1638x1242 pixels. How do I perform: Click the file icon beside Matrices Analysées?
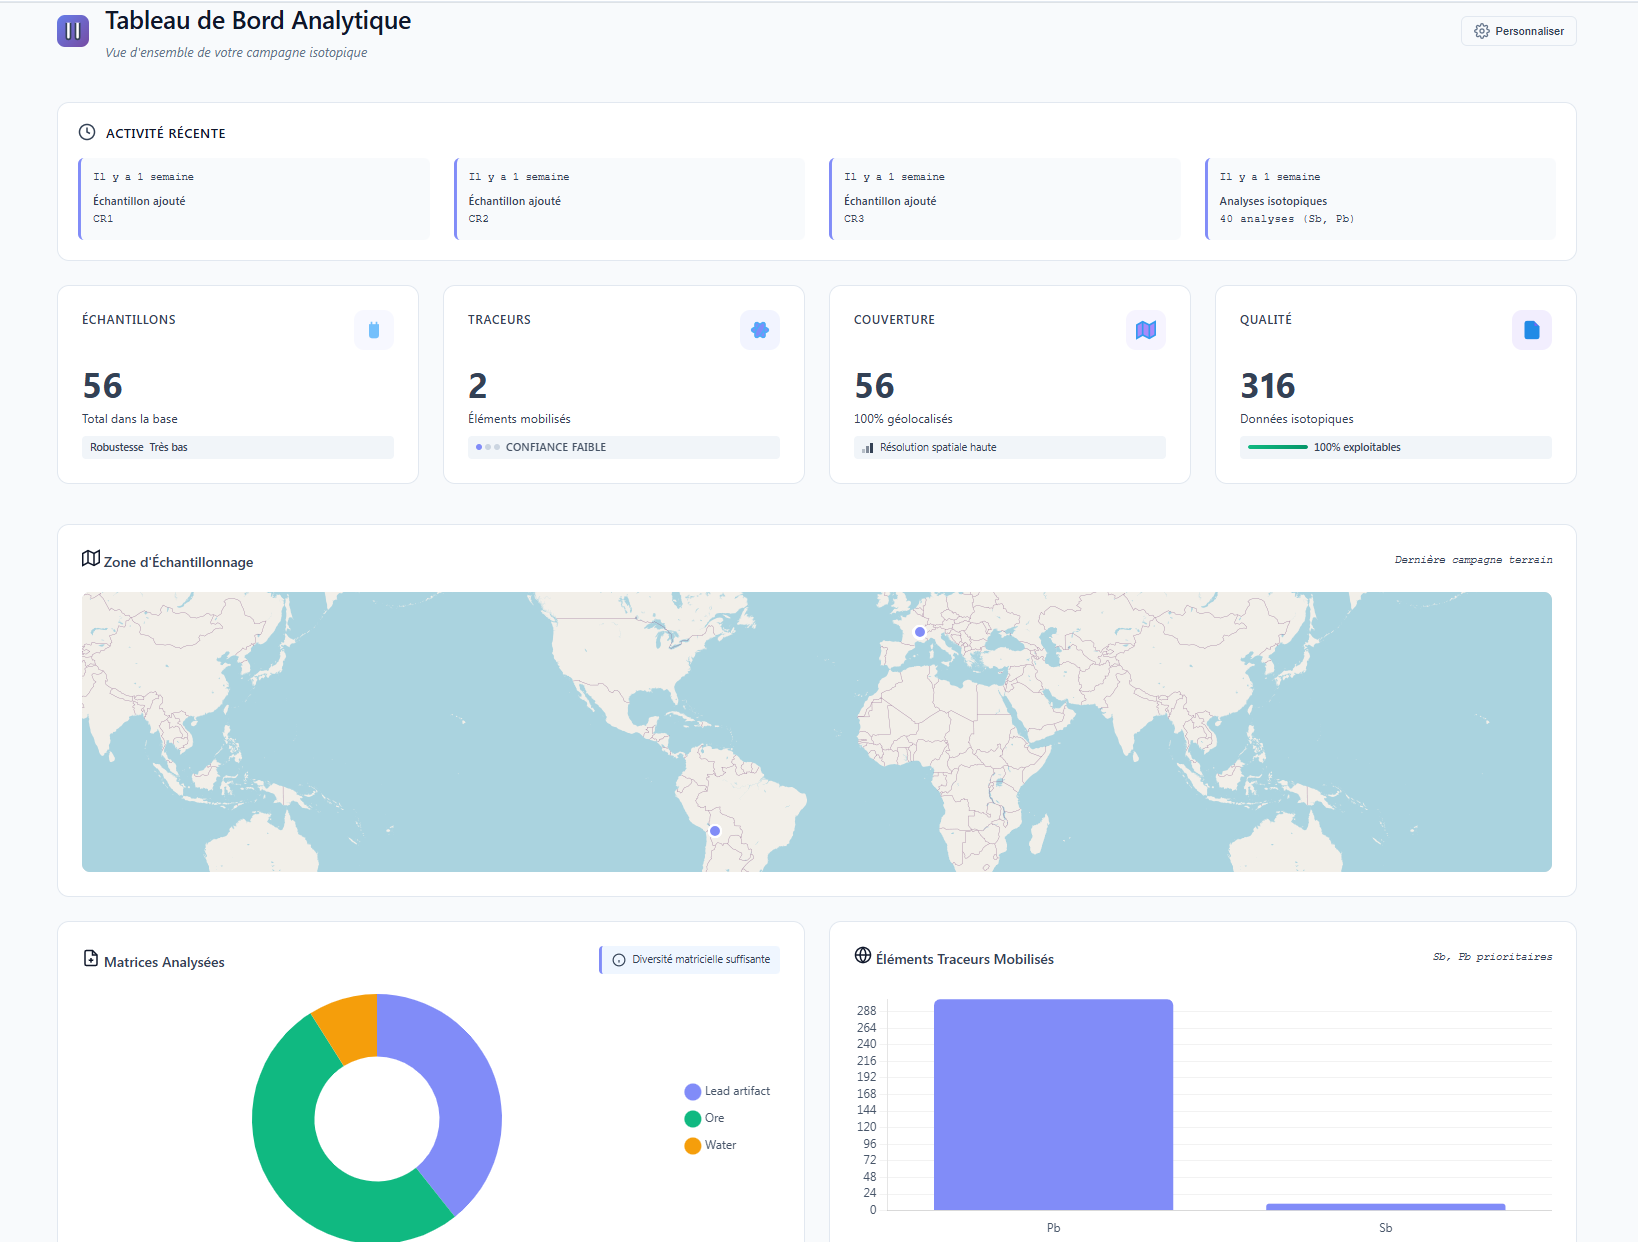click(91, 959)
